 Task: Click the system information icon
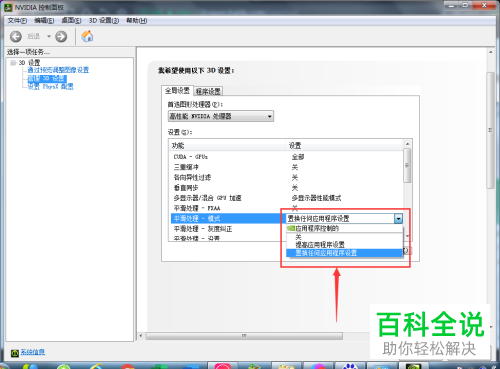click(15, 353)
